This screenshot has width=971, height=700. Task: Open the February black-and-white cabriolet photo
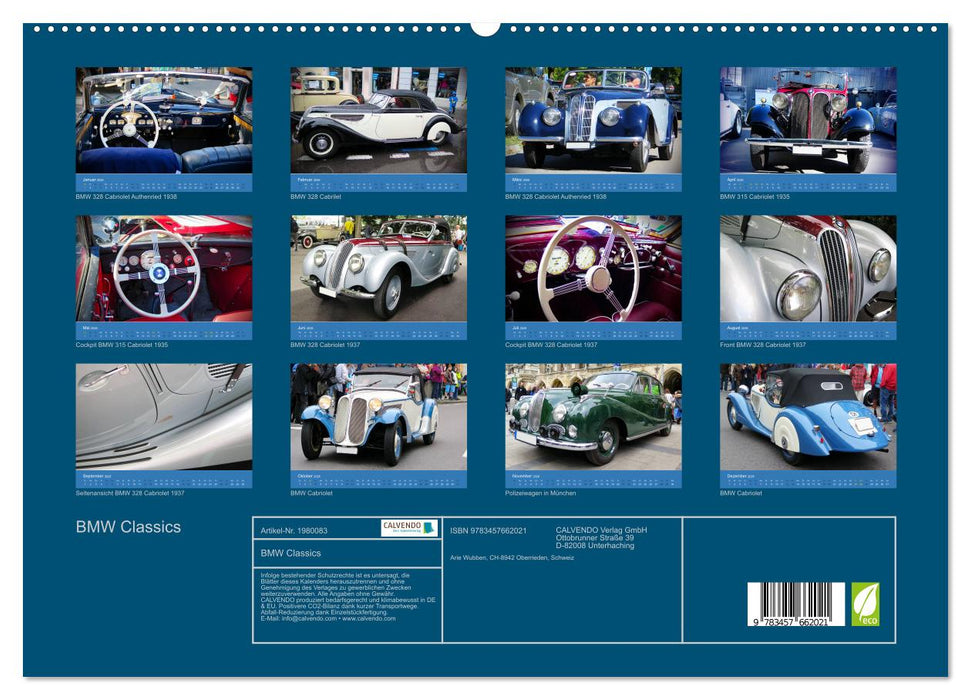click(x=378, y=120)
